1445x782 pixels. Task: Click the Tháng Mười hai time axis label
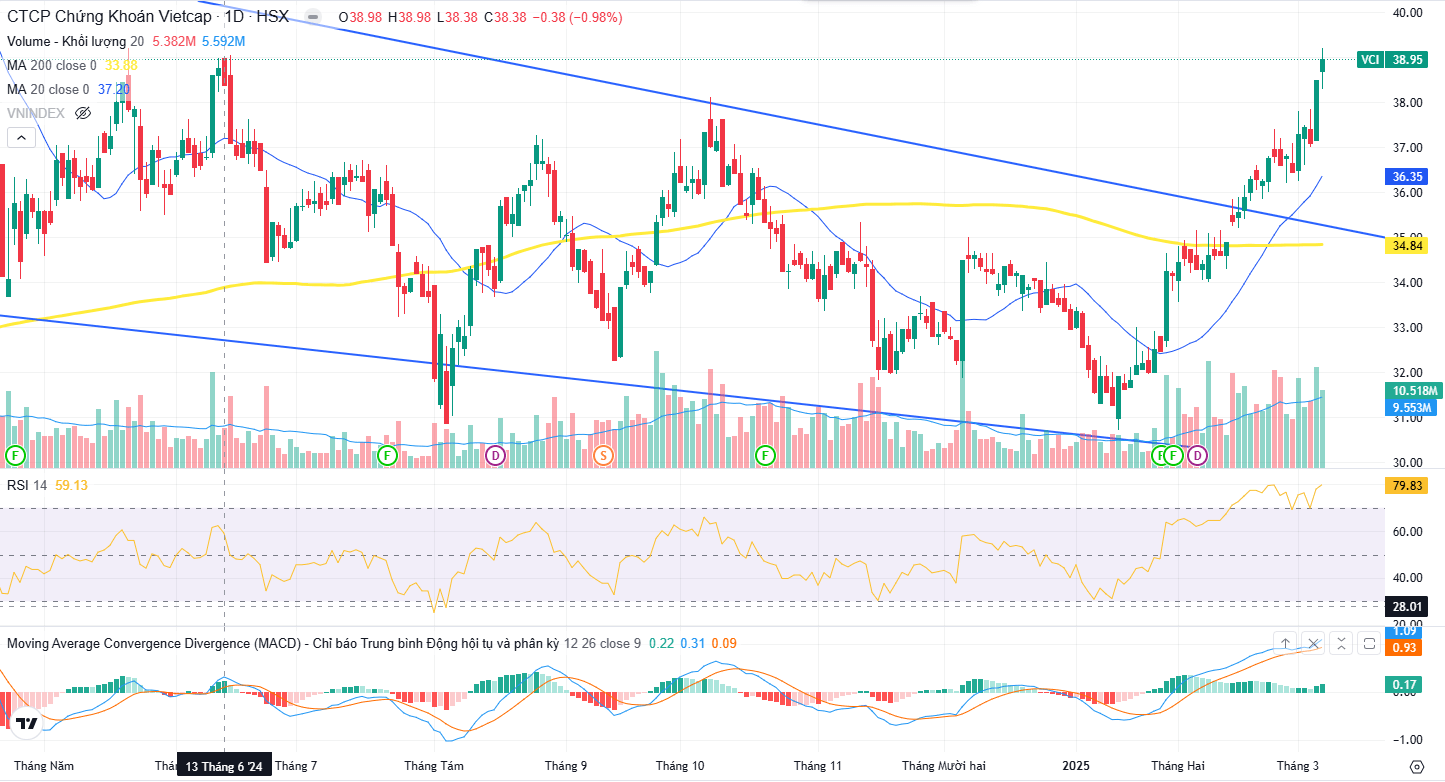[x=944, y=766]
